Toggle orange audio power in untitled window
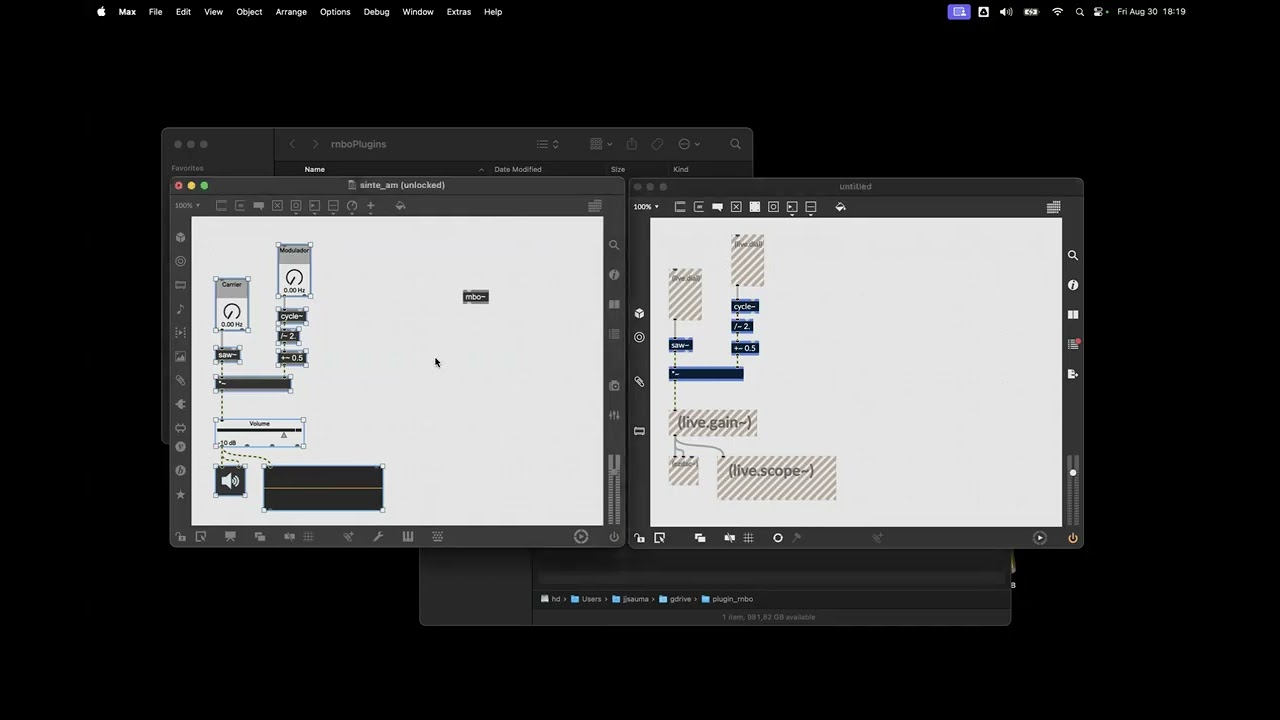 (x=1073, y=538)
